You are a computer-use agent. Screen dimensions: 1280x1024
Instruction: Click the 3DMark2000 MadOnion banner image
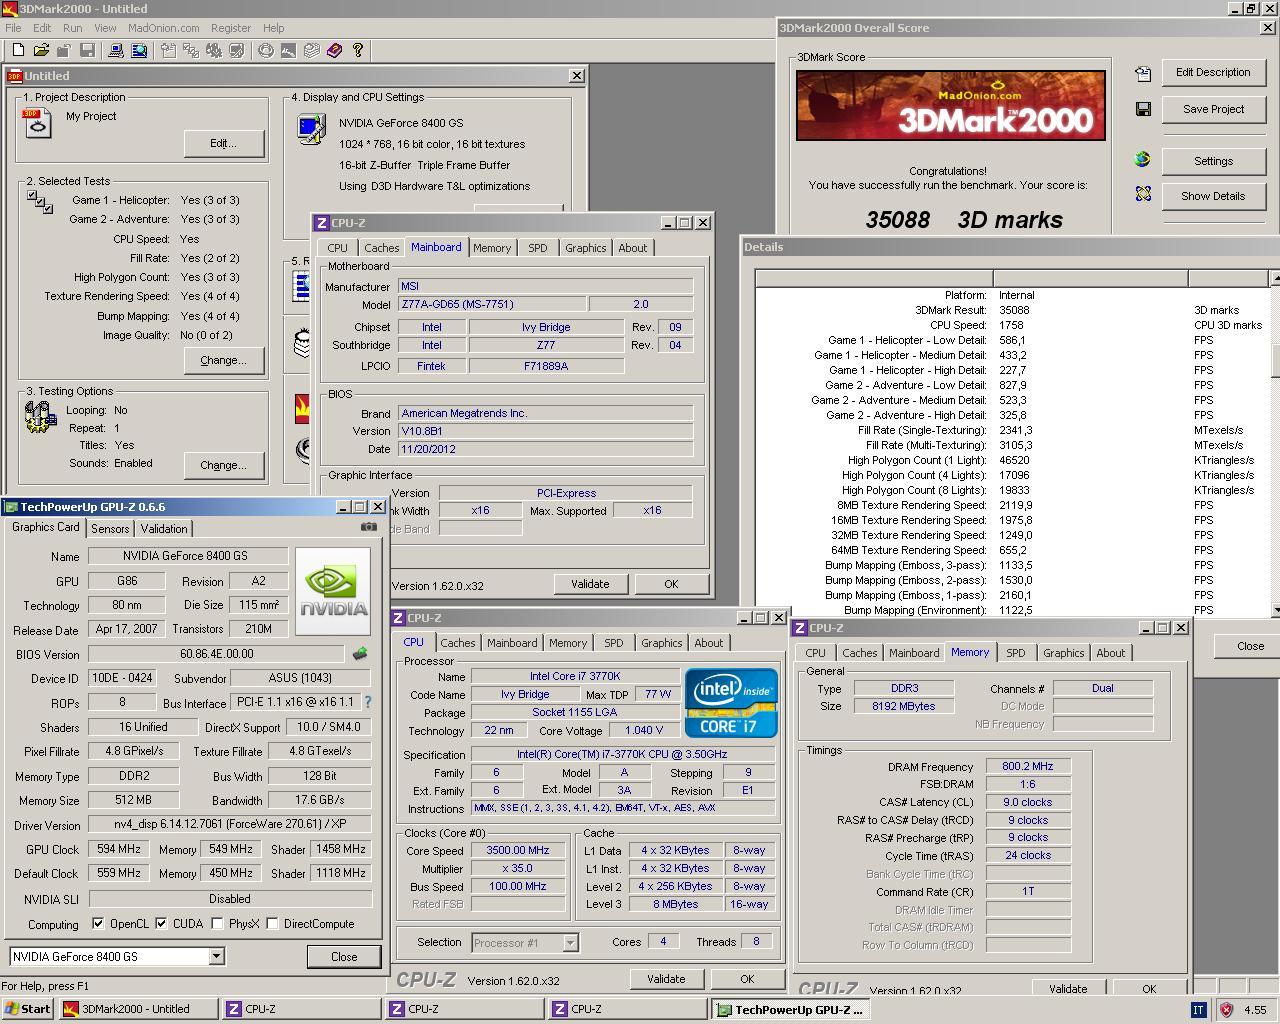coord(951,105)
